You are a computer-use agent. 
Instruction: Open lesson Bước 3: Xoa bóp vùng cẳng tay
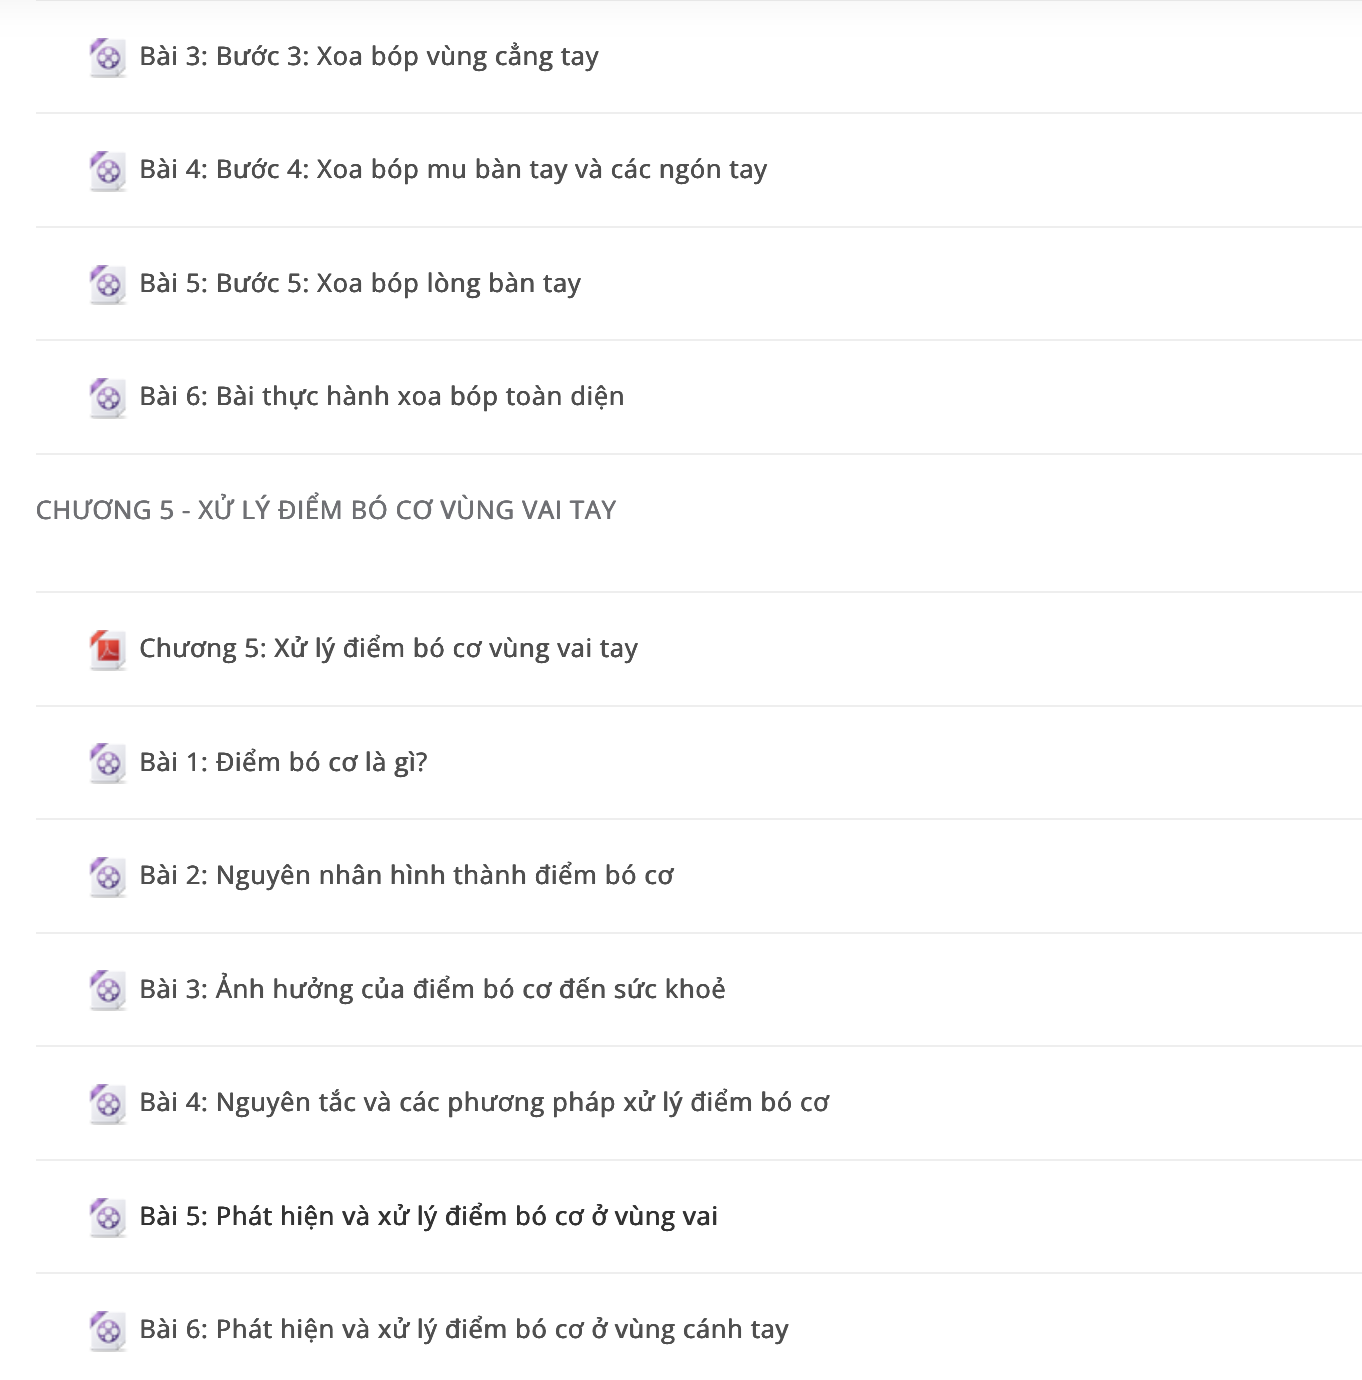(x=369, y=57)
